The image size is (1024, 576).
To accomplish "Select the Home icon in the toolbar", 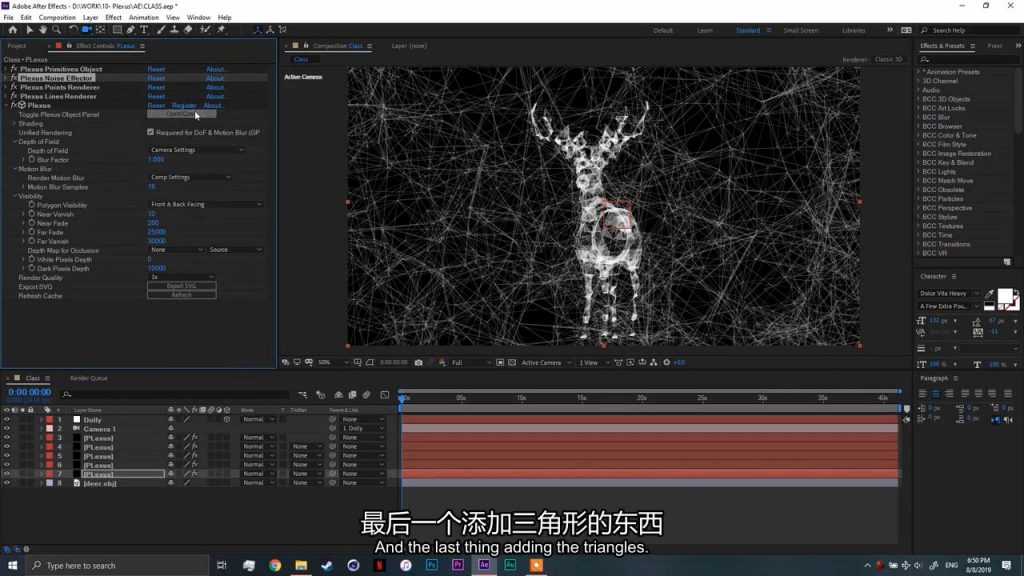I will click(12, 29).
